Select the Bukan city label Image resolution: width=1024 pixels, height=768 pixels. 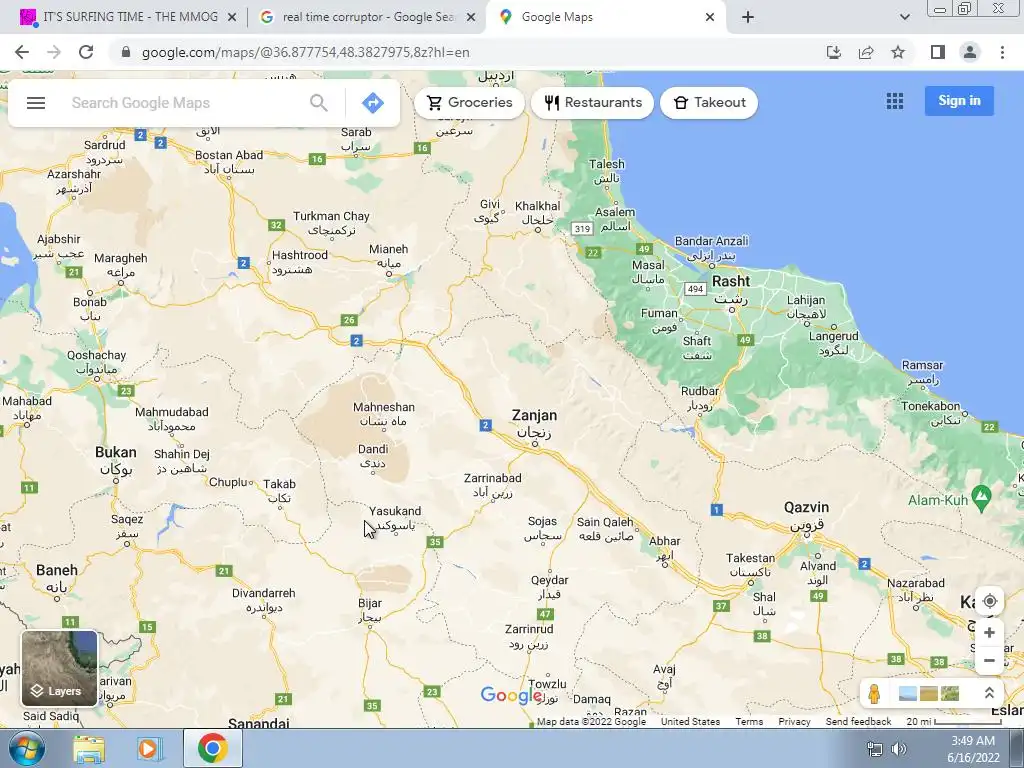[x=116, y=460]
